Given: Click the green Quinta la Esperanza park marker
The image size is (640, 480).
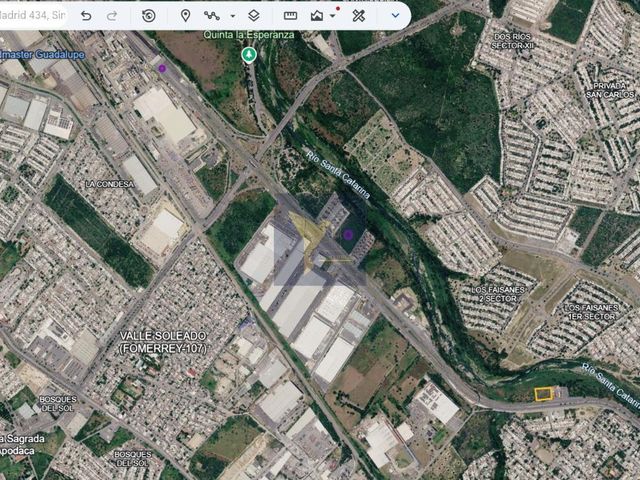Looking at the screenshot, I should pos(249,55).
